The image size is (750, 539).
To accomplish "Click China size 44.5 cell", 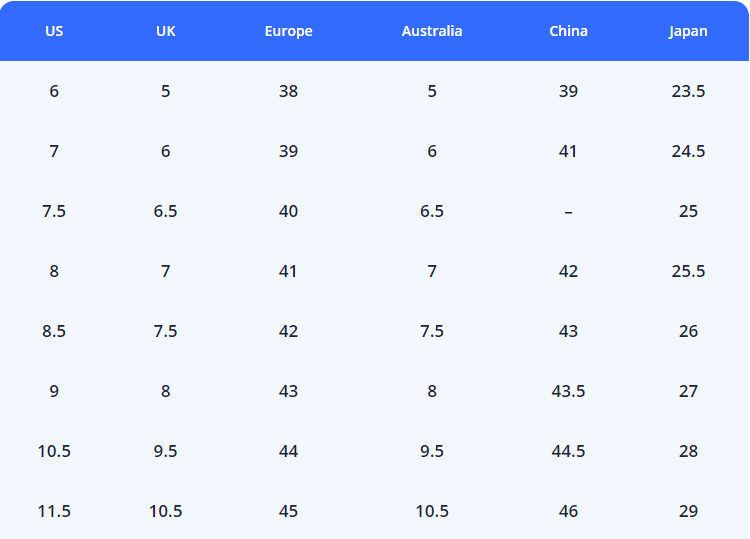I will [x=568, y=451].
